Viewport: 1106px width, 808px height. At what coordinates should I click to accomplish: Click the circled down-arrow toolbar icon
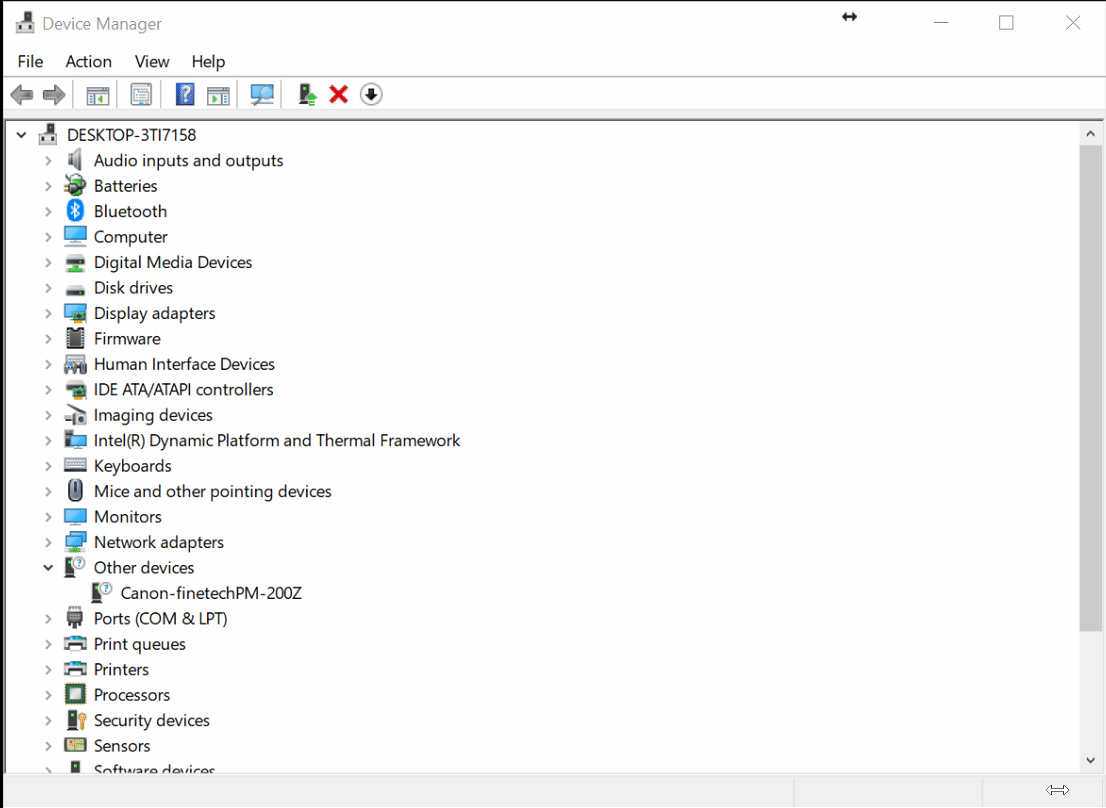coord(371,94)
